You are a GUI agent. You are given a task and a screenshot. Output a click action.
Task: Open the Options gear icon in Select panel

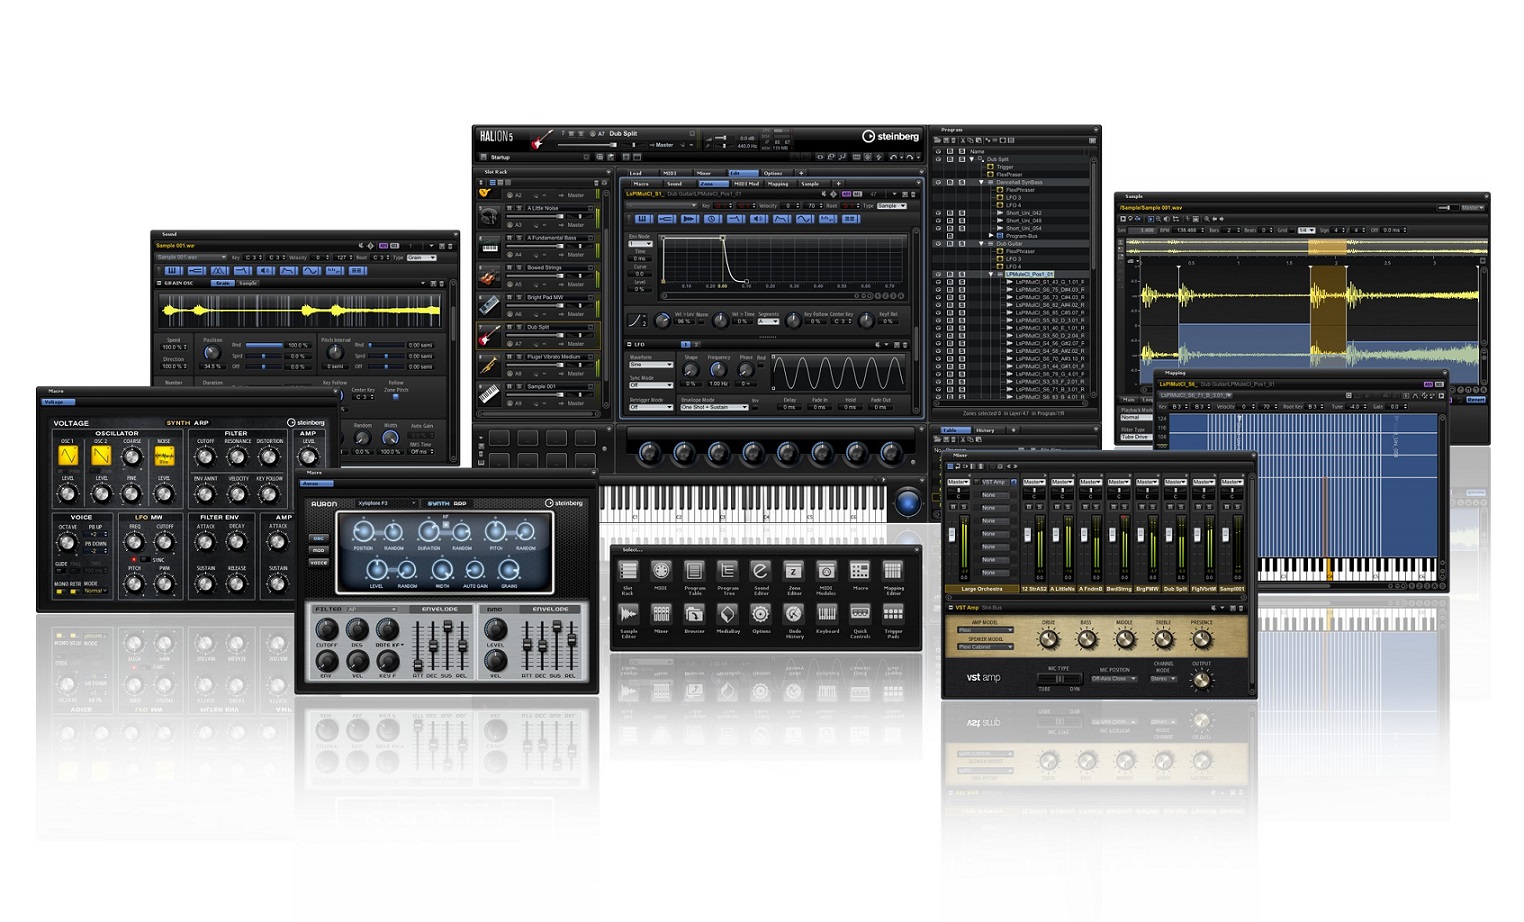coord(761,613)
